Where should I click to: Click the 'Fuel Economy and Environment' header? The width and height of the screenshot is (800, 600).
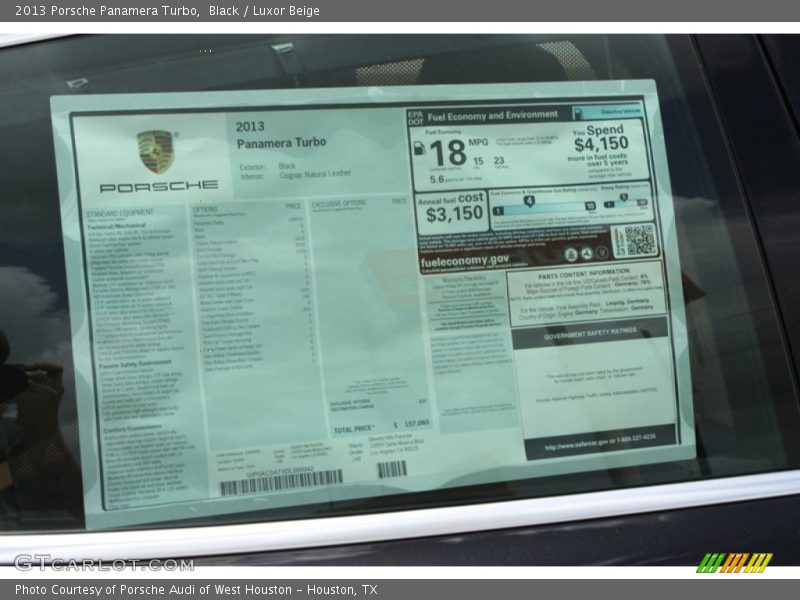point(492,116)
